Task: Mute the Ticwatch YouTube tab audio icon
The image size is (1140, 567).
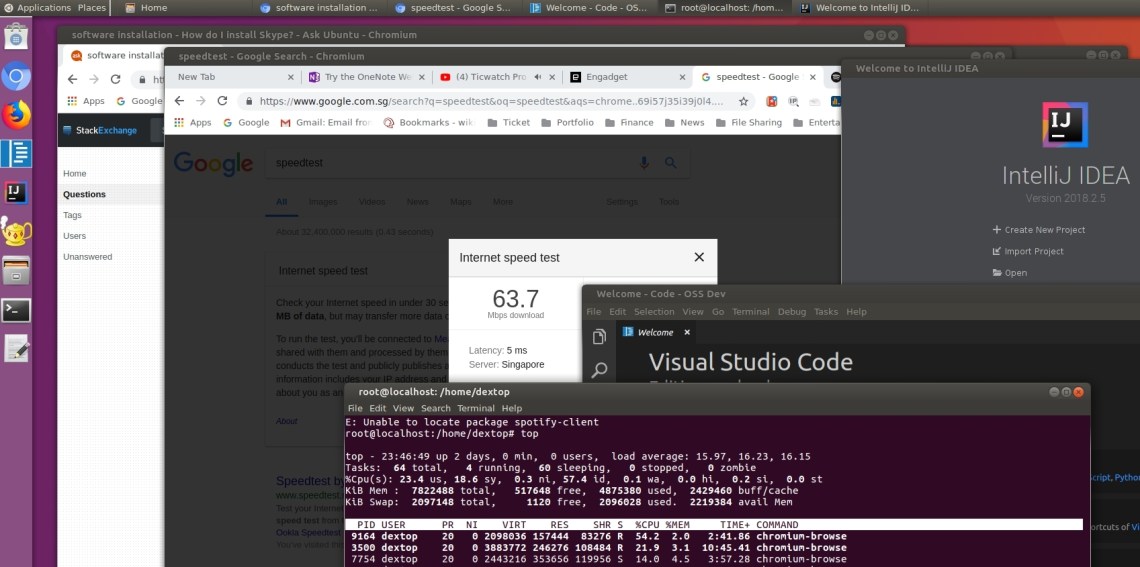Action: tap(539, 77)
